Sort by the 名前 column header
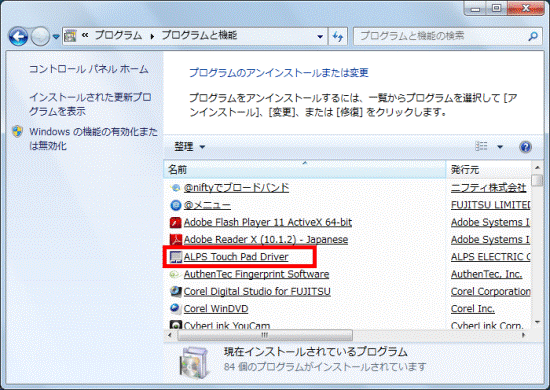The image size is (550, 390). coord(304,169)
